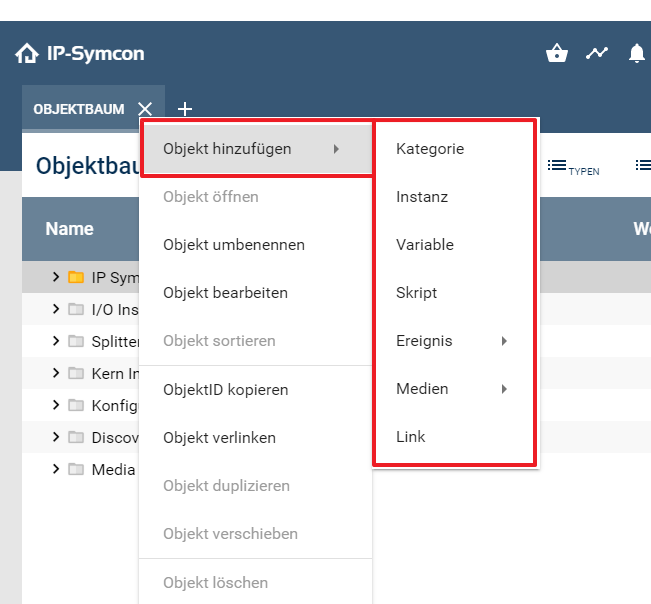The height and width of the screenshot is (604, 651).
Task: Choose ObjektID kopieren menu entry
Action: coord(226,390)
